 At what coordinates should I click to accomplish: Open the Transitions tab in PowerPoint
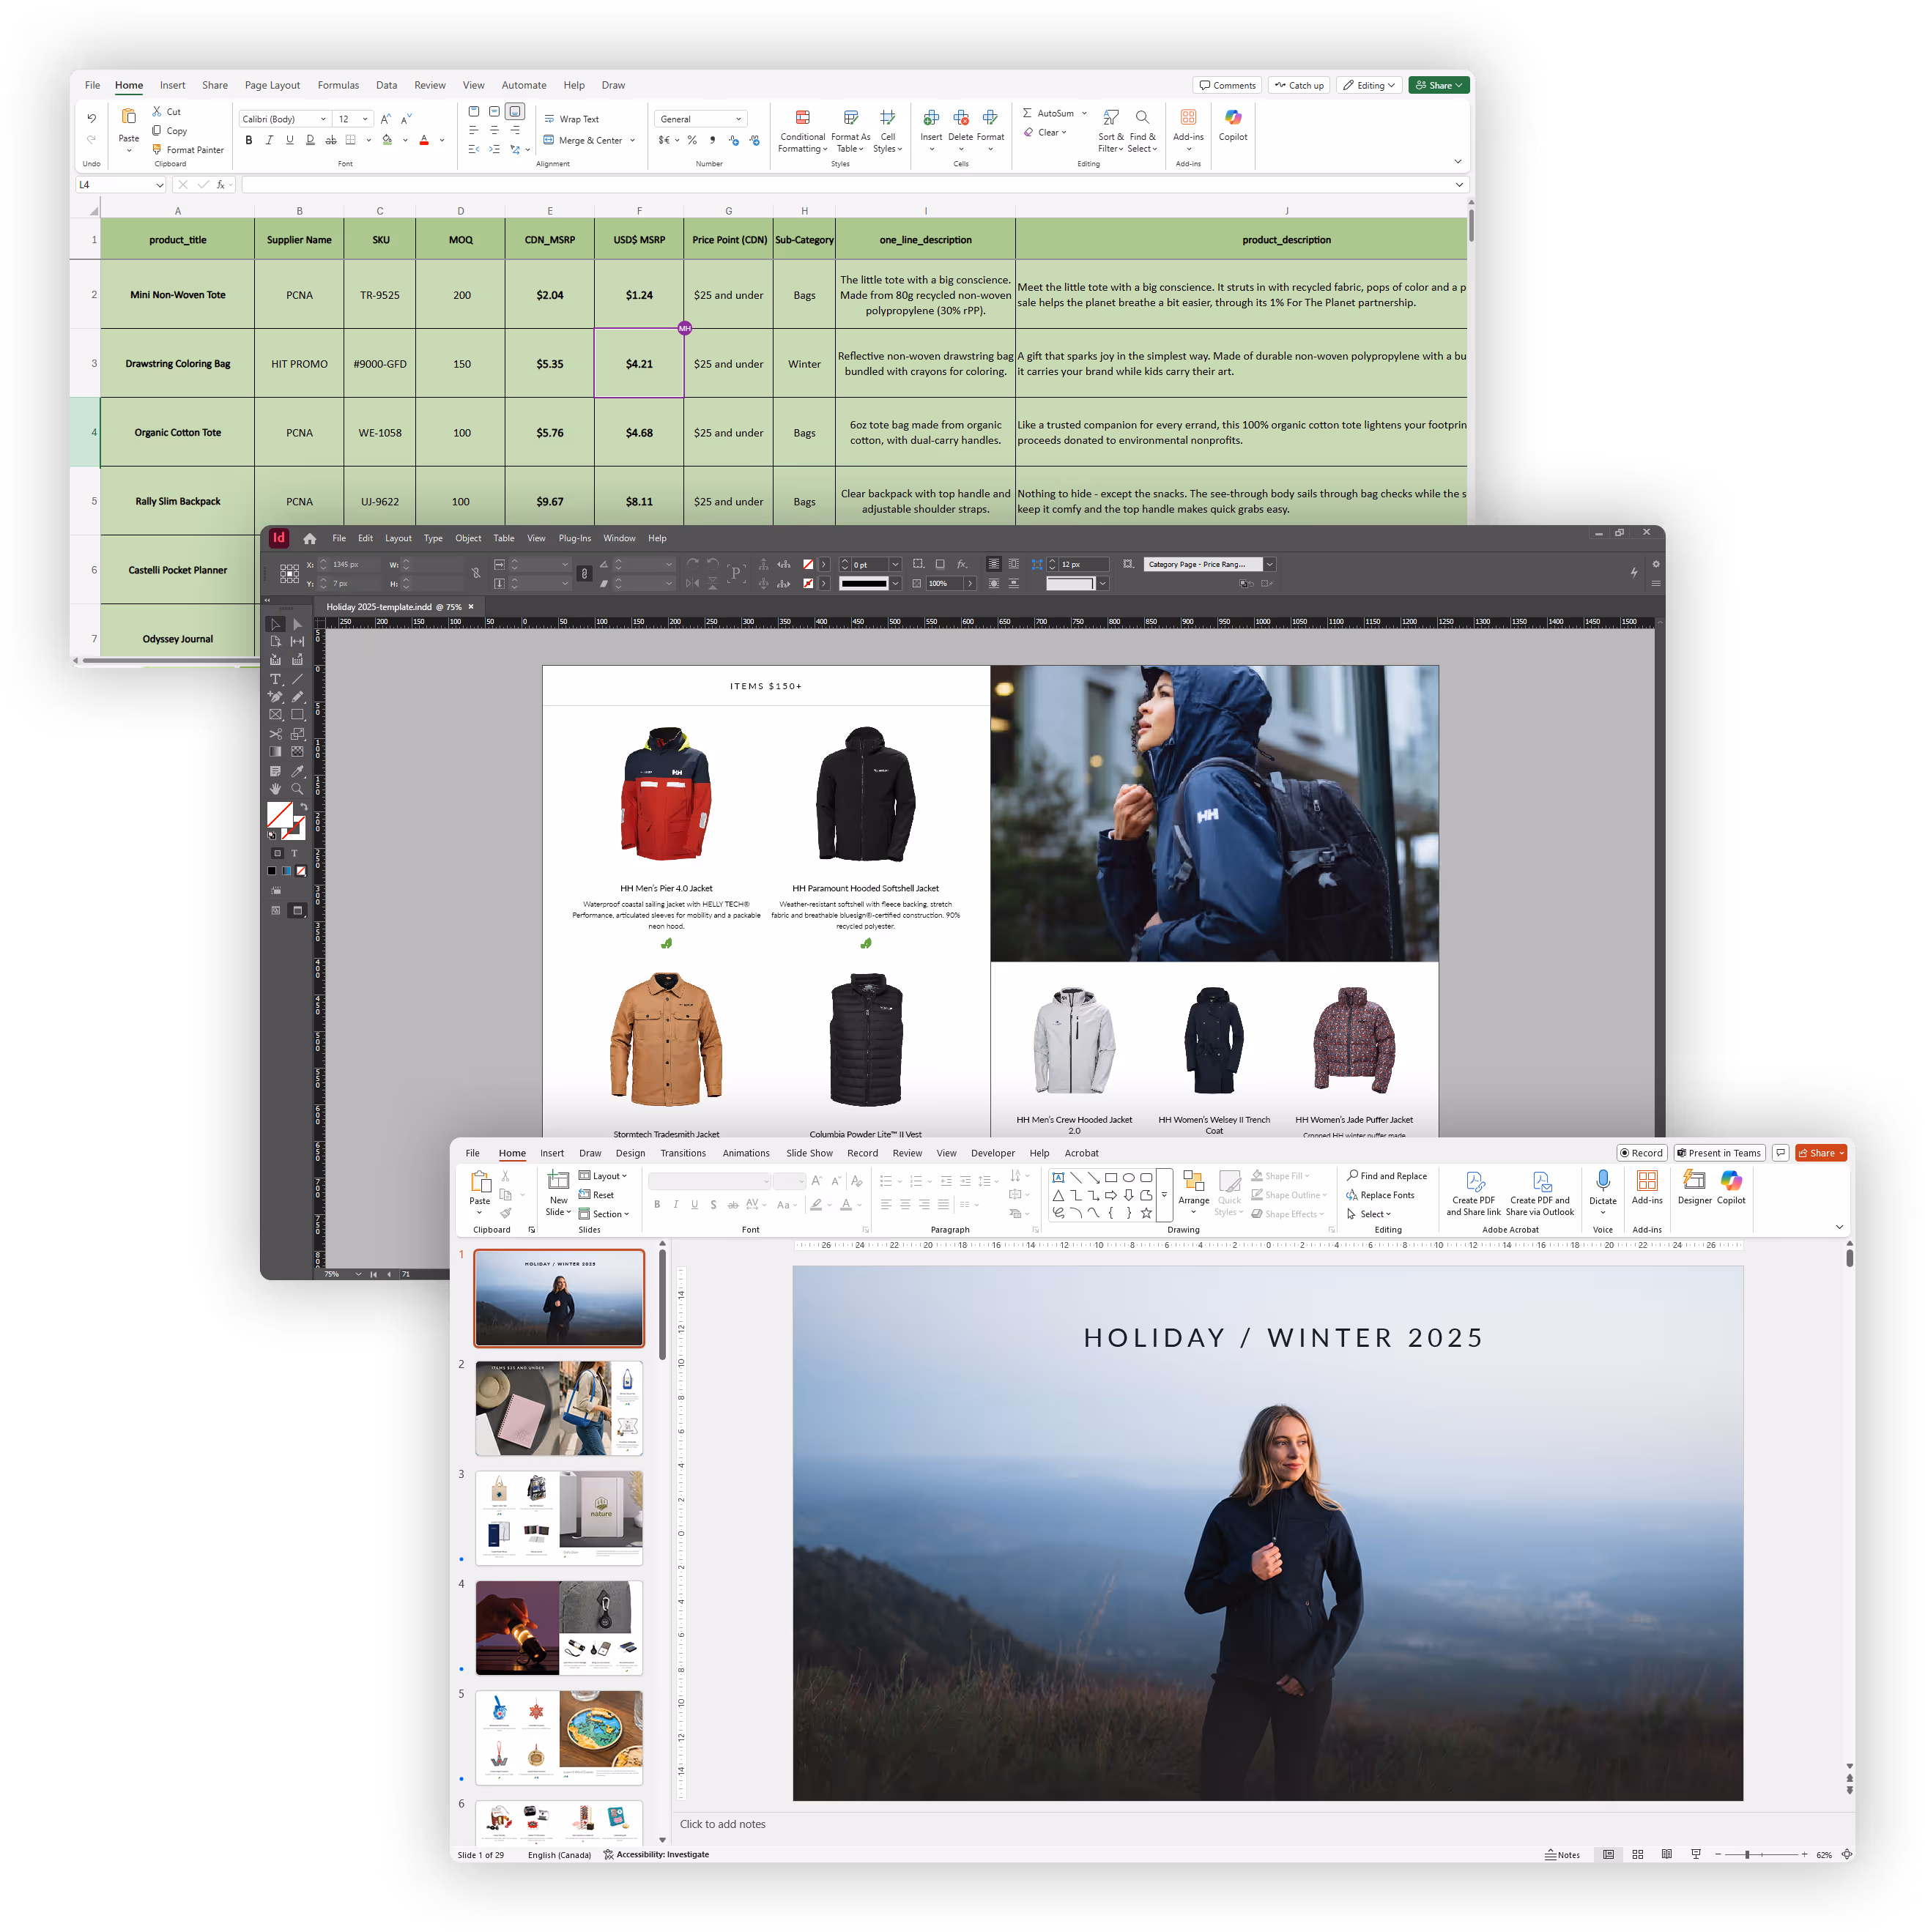(x=683, y=1153)
